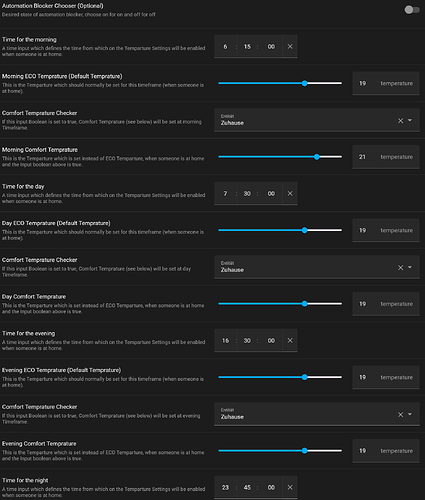Clear the morning Comfort Checker entity
Screen dimensions: 425x500
point(400,121)
